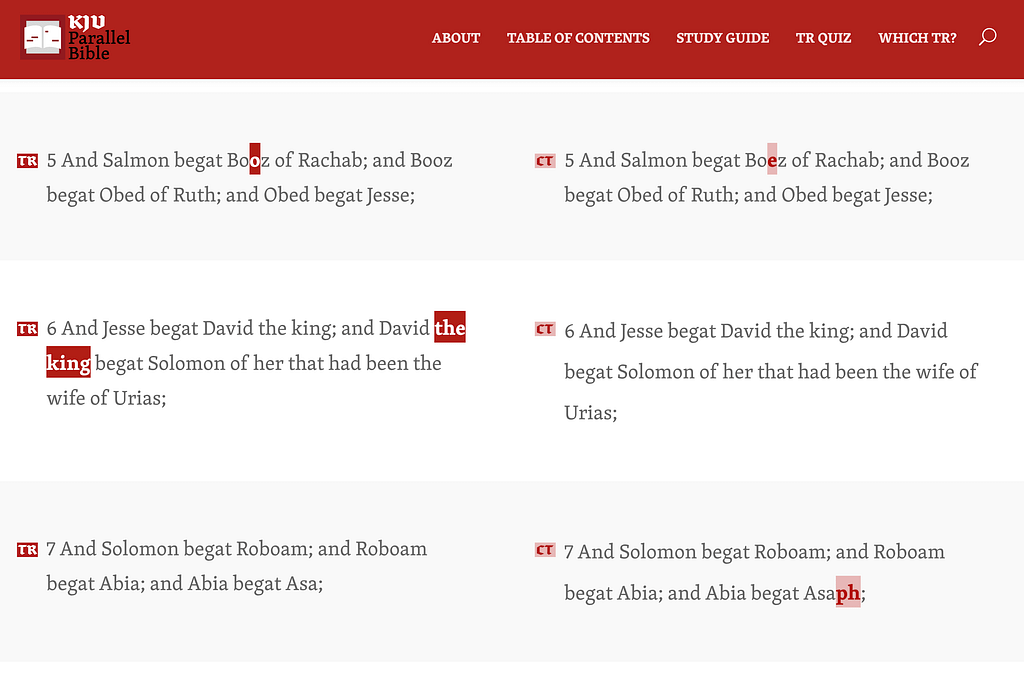Click the TR badge beside verse 6
This screenshot has width=1024, height=675.
[27, 329]
